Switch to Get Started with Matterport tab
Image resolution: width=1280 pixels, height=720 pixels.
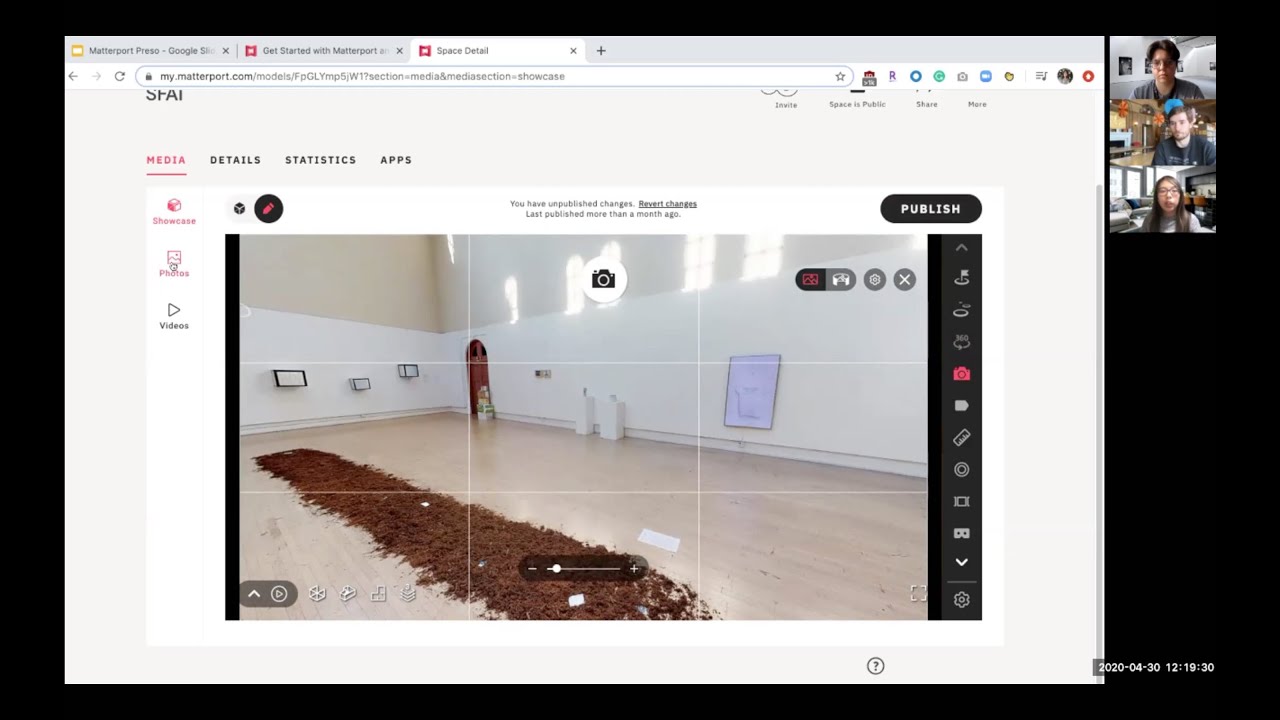[324, 51]
